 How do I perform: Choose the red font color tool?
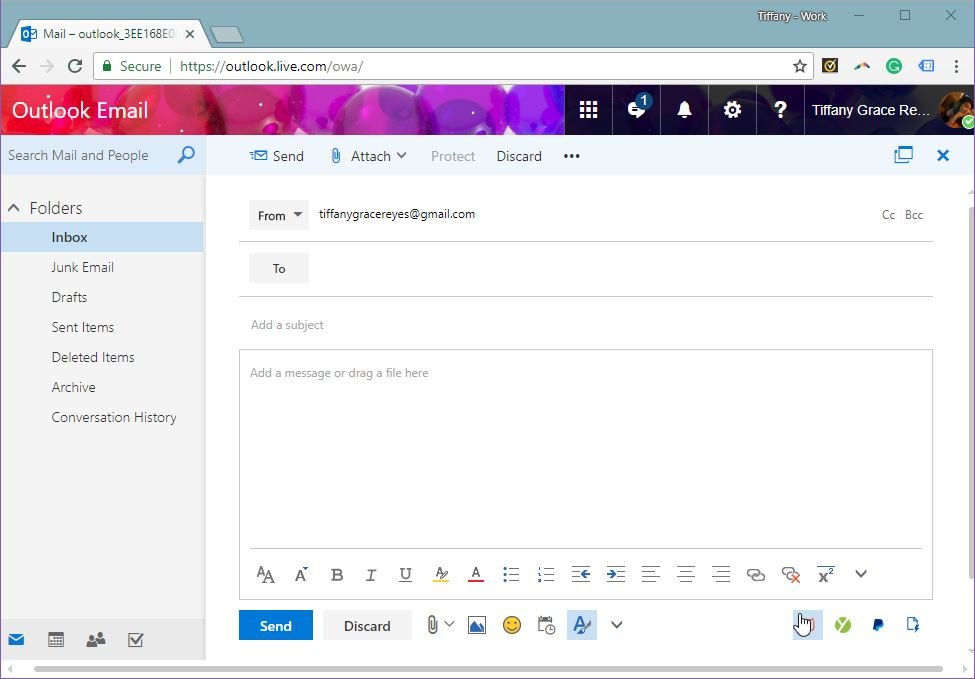476,574
